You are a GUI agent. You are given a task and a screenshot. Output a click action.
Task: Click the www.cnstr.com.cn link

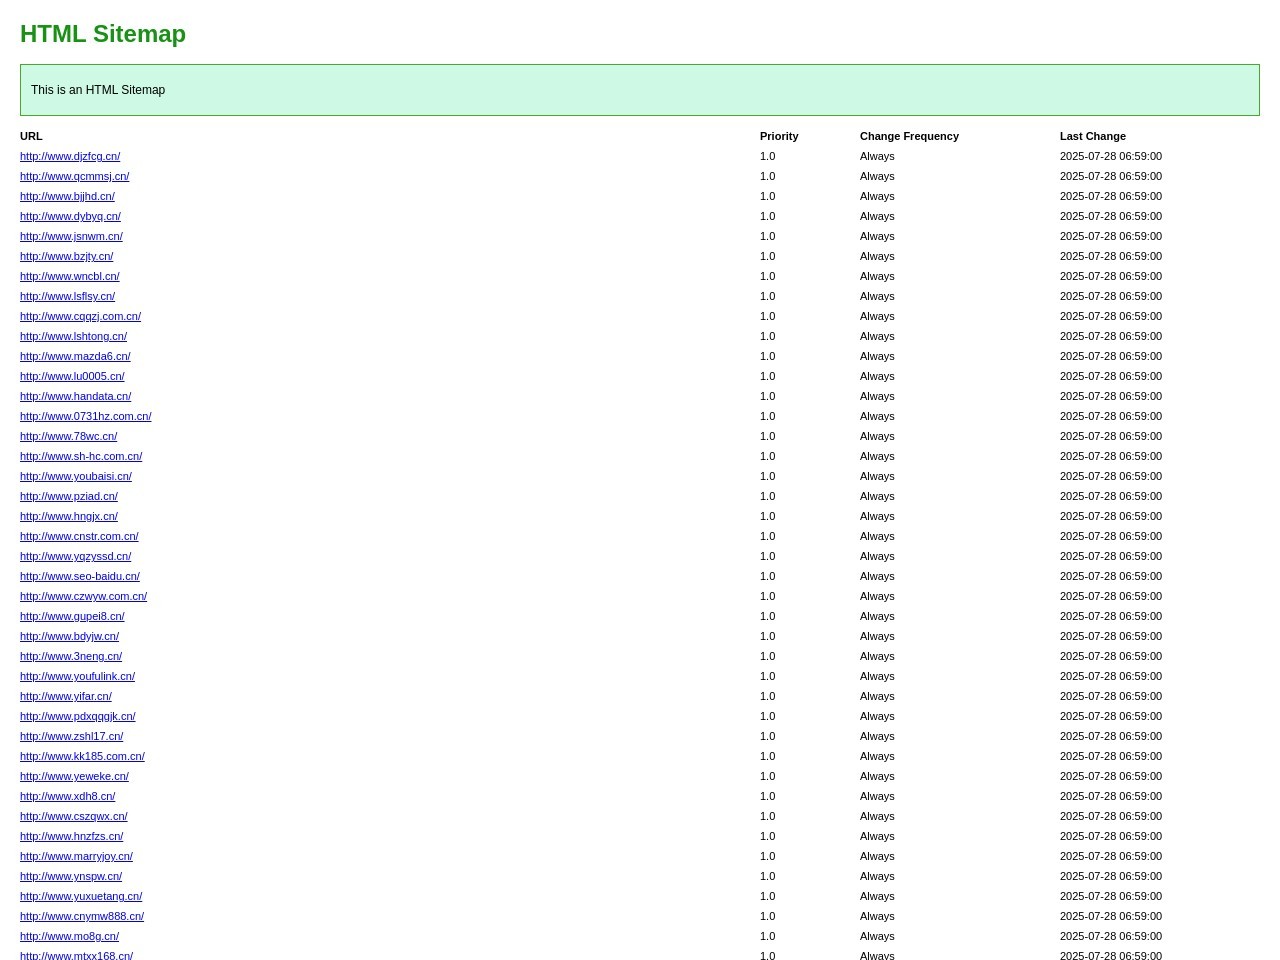click(79, 536)
